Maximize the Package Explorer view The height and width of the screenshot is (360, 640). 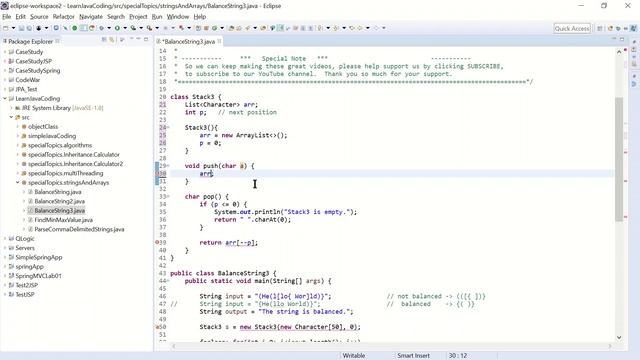(x=146, y=39)
